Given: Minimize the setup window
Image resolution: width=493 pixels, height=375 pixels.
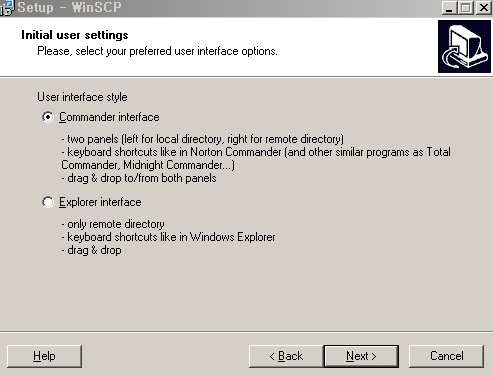Looking at the screenshot, I should [449, 7].
